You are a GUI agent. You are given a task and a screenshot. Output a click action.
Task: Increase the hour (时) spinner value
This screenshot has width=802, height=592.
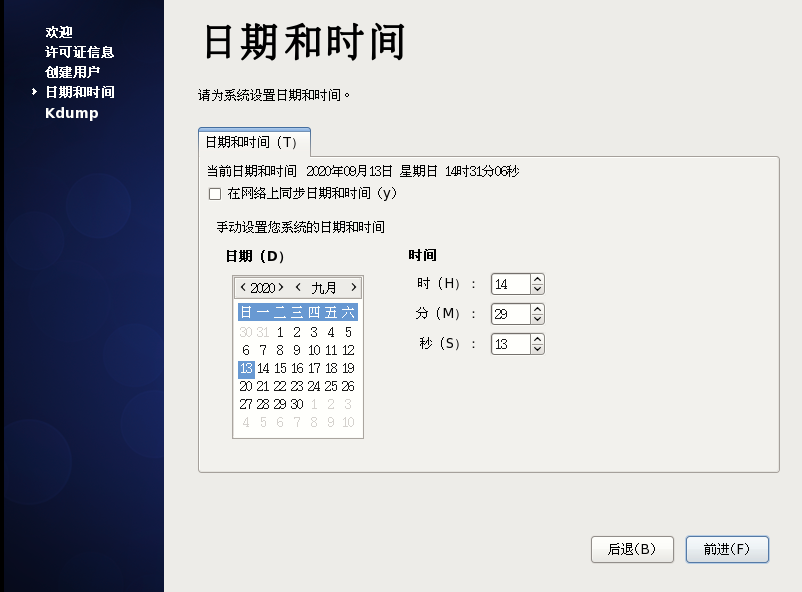537,279
